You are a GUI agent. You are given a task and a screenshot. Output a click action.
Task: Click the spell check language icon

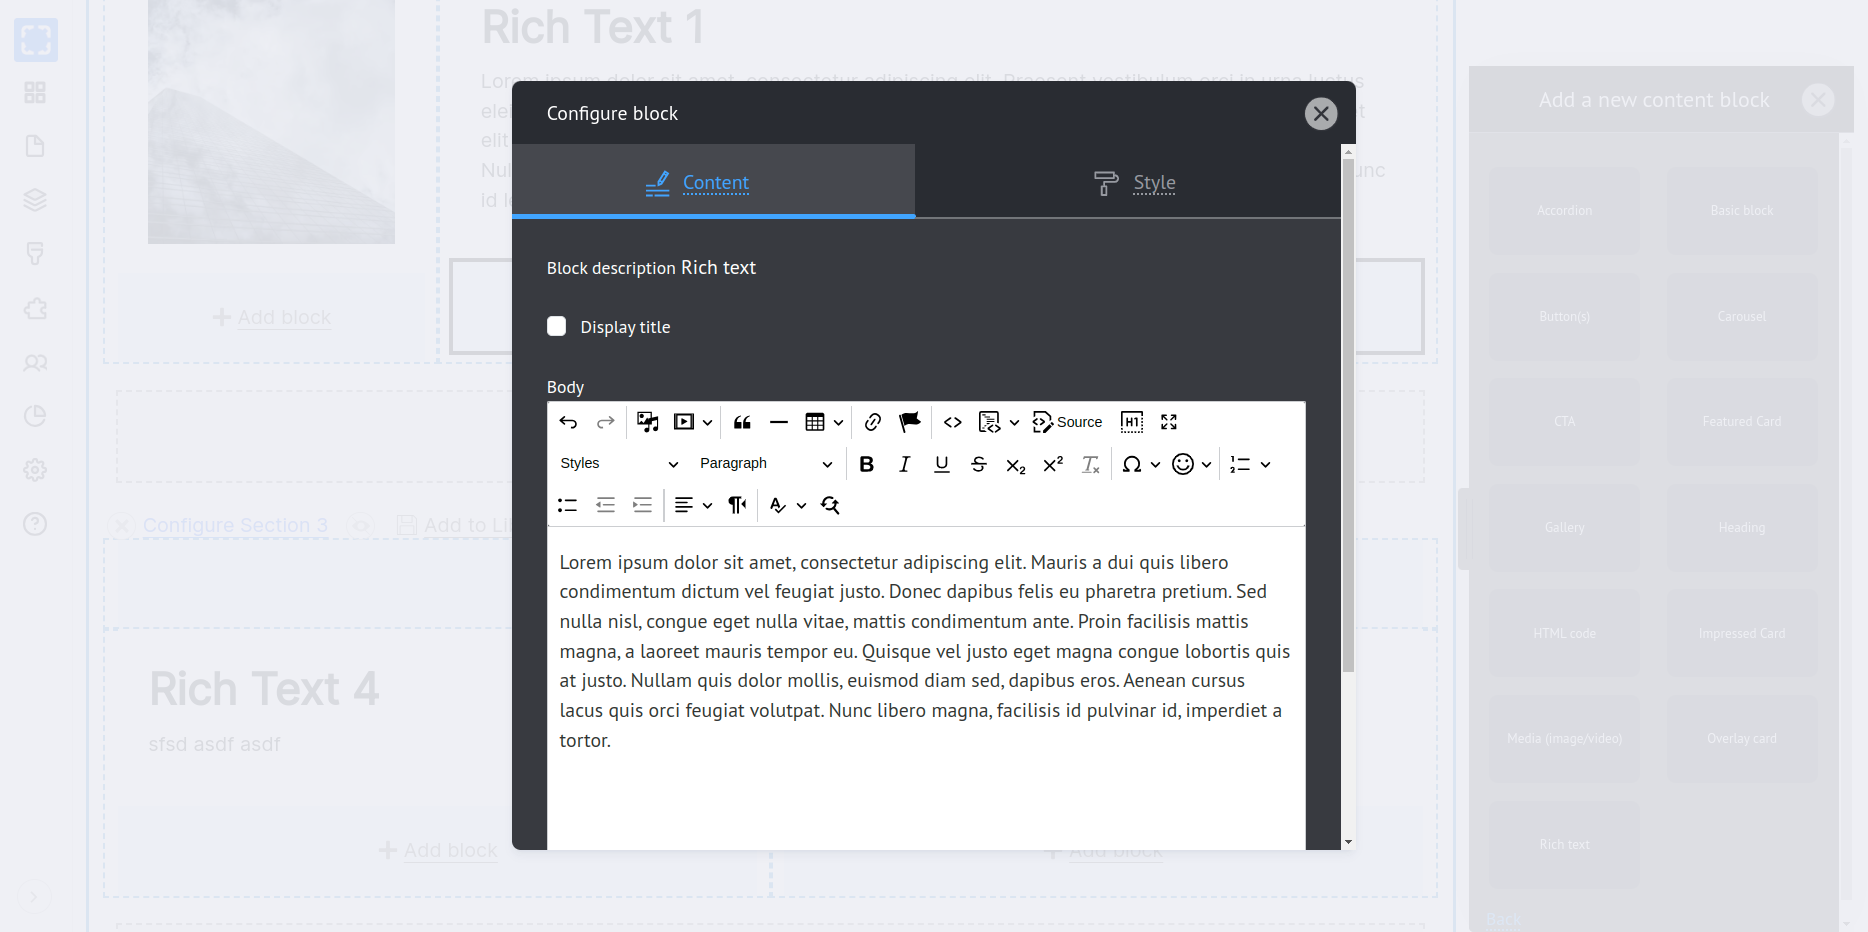point(778,505)
